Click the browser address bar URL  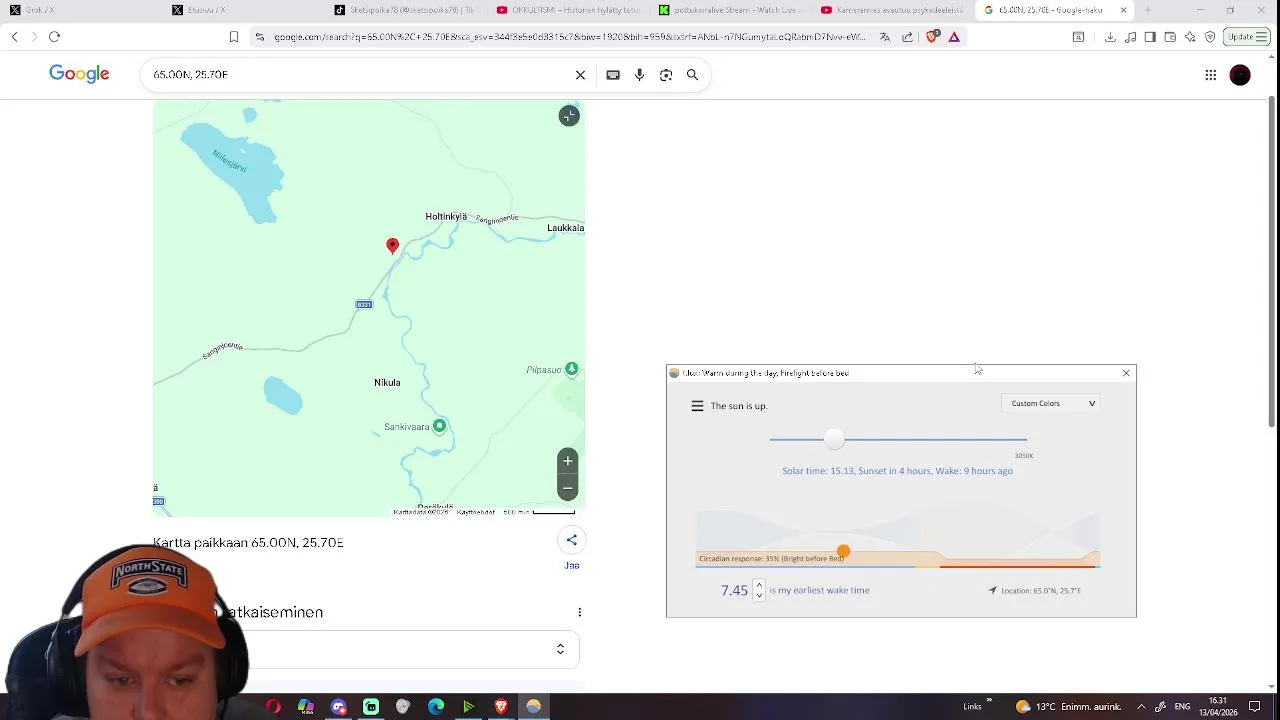[x=570, y=37]
